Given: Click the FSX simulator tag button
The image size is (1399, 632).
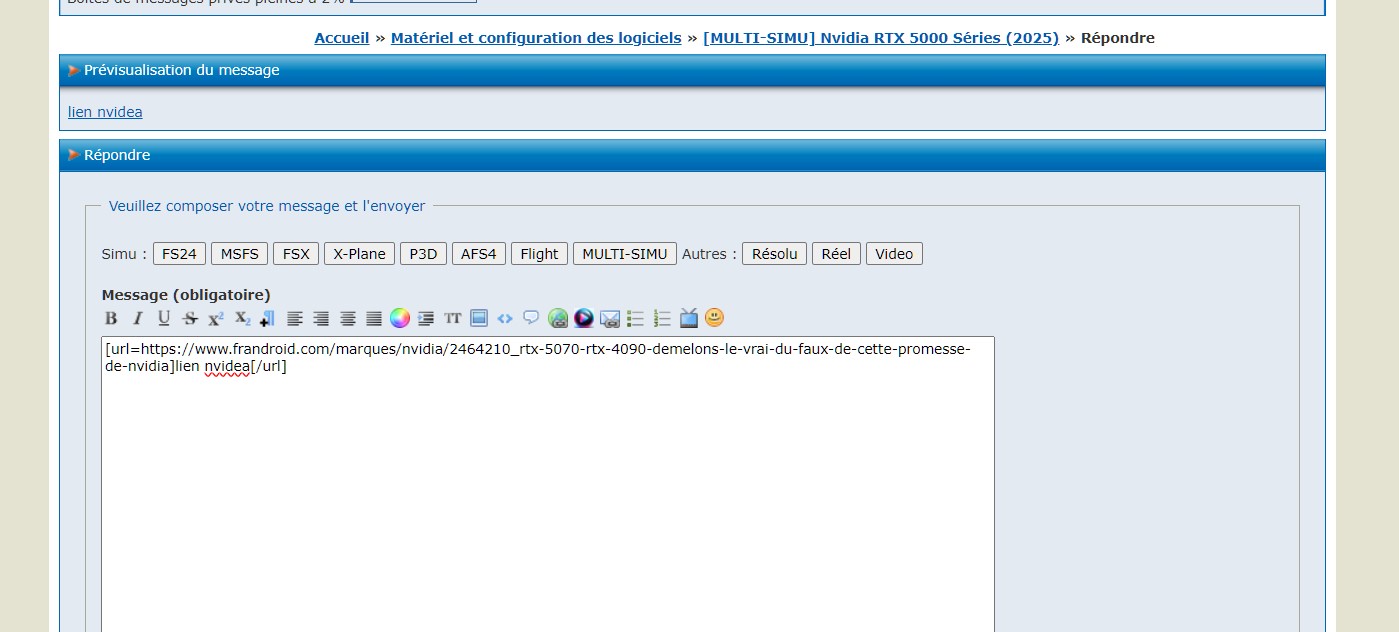Looking at the screenshot, I should tap(296, 254).
